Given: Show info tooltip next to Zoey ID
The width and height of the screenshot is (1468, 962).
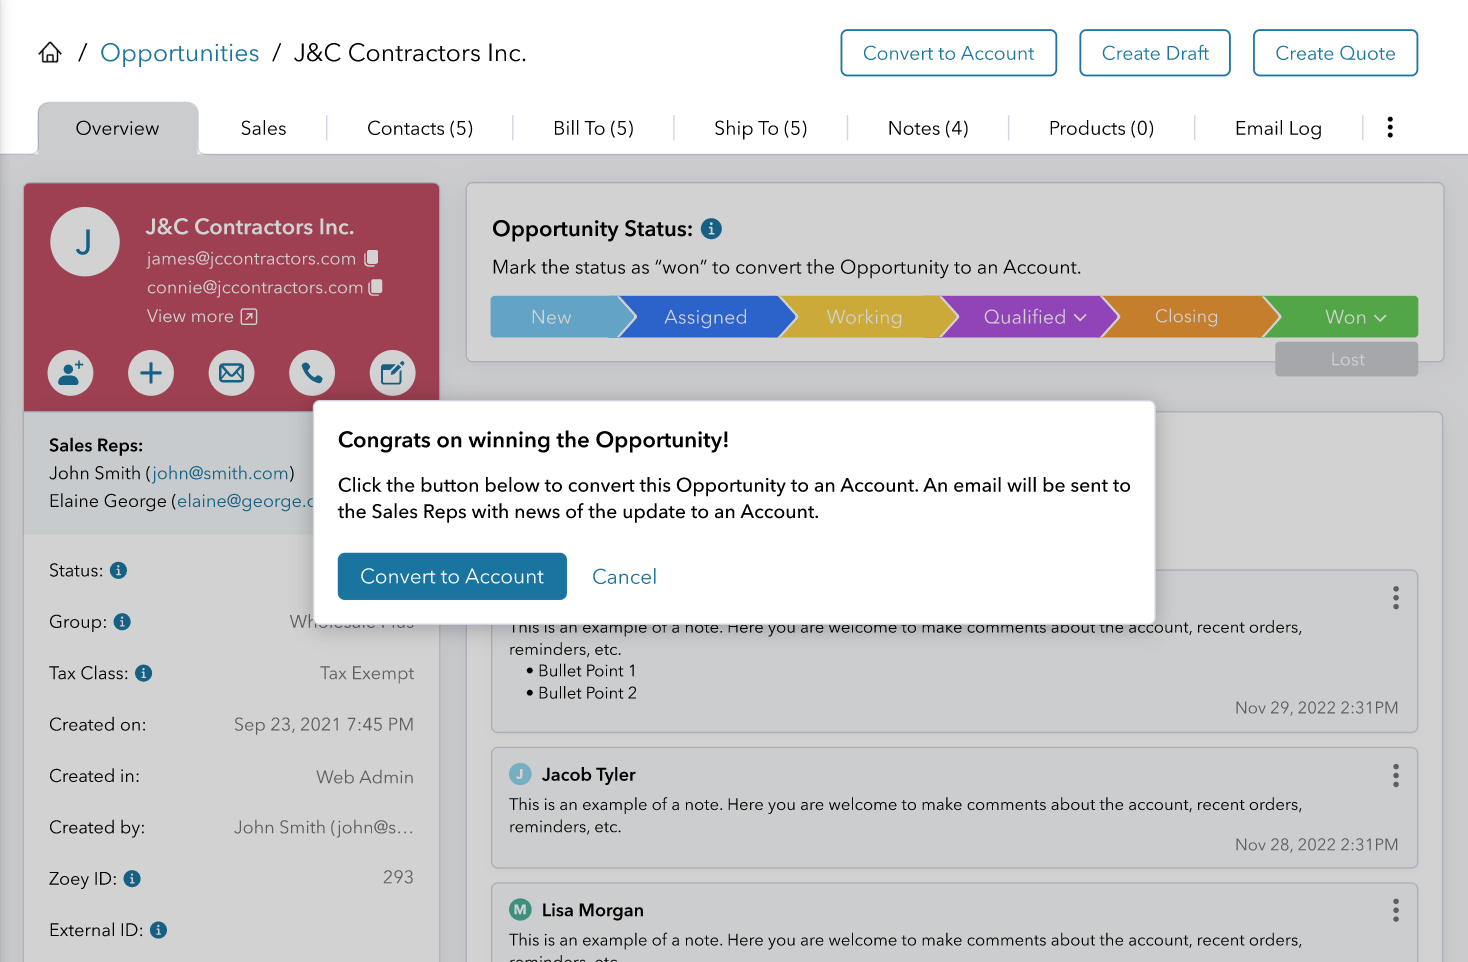Looking at the screenshot, I should [x=132, y=878].
